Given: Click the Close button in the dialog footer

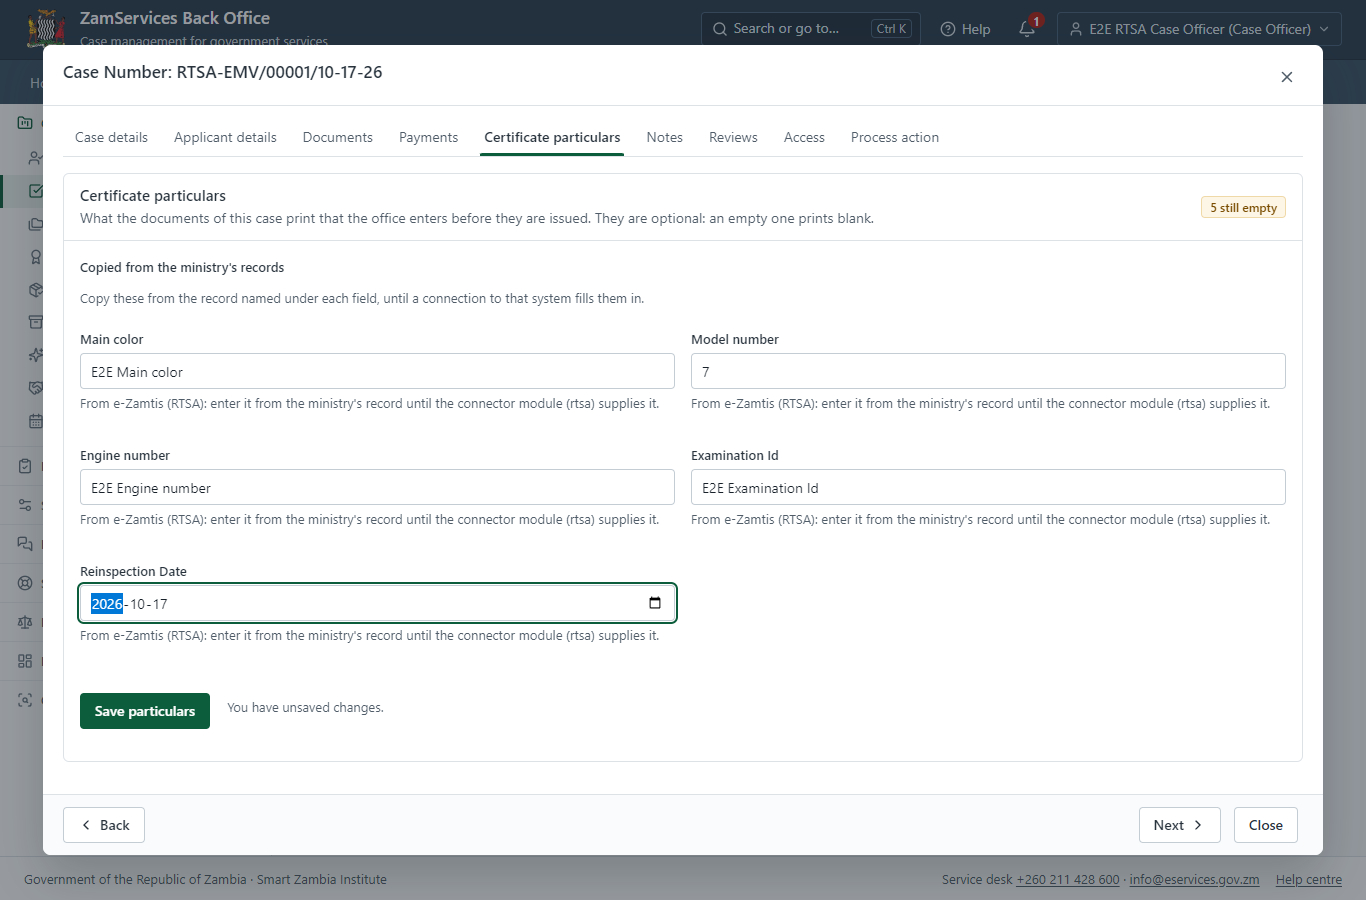Looking at the screenshot, I should pos(1265,825).
